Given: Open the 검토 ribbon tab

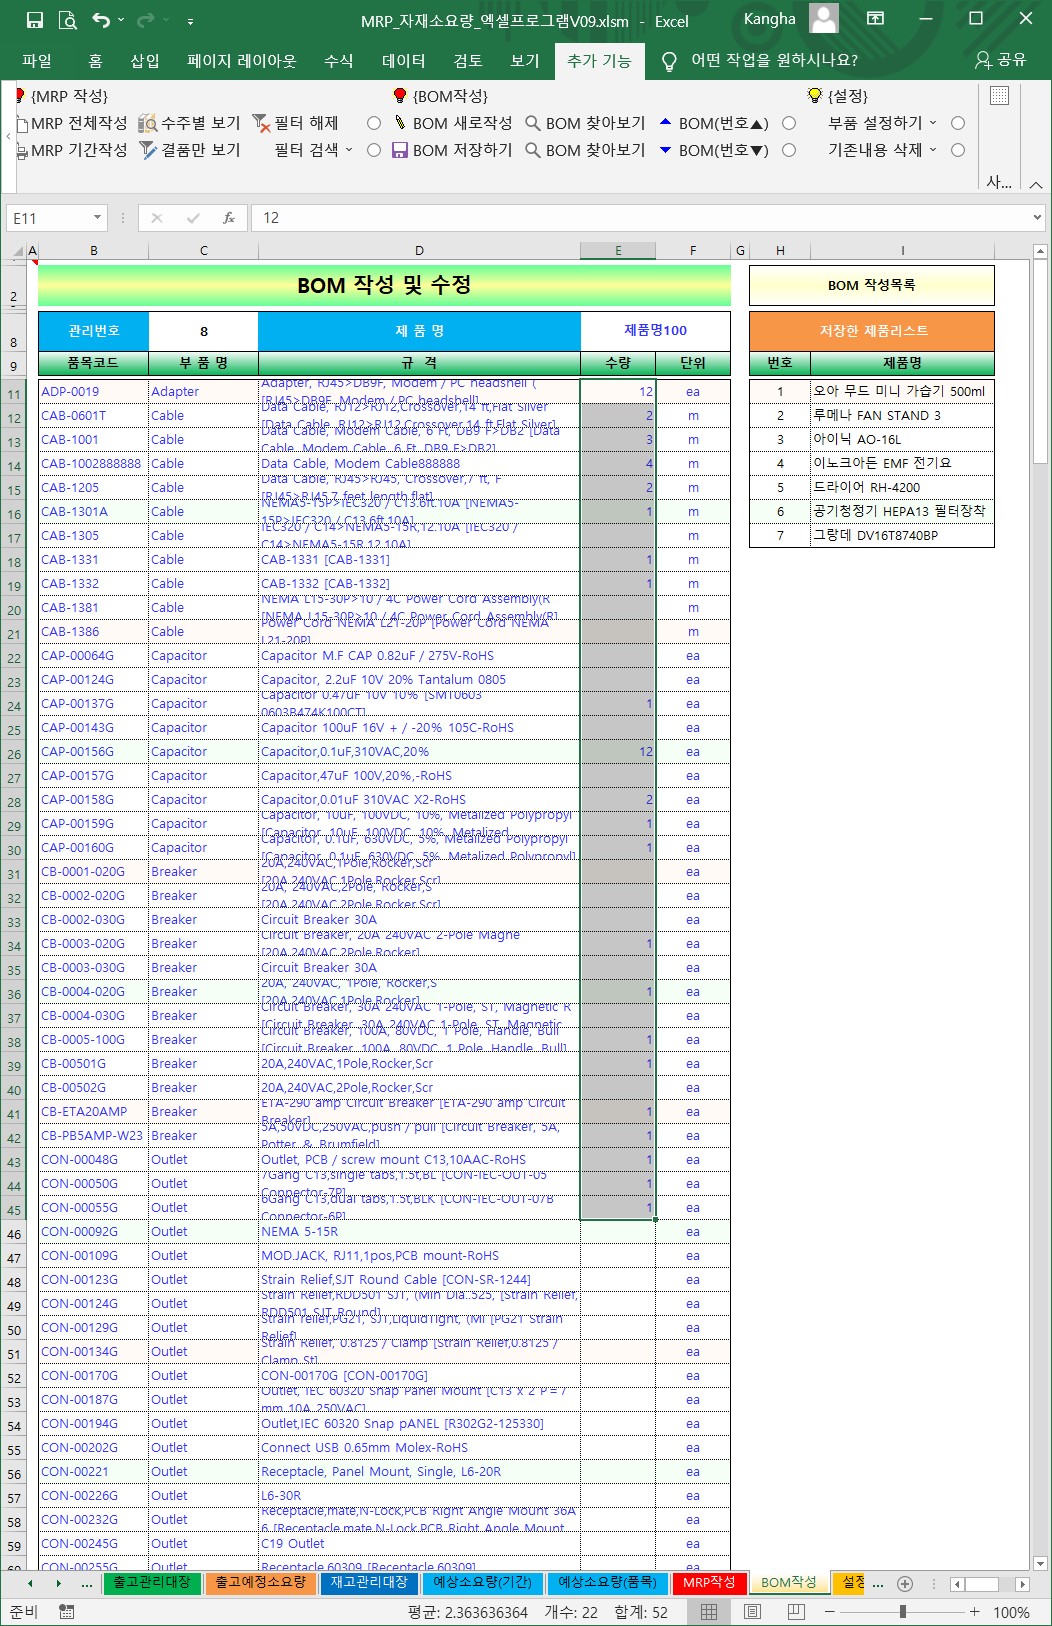Looking at the screenshot, I should click(468, 60).
